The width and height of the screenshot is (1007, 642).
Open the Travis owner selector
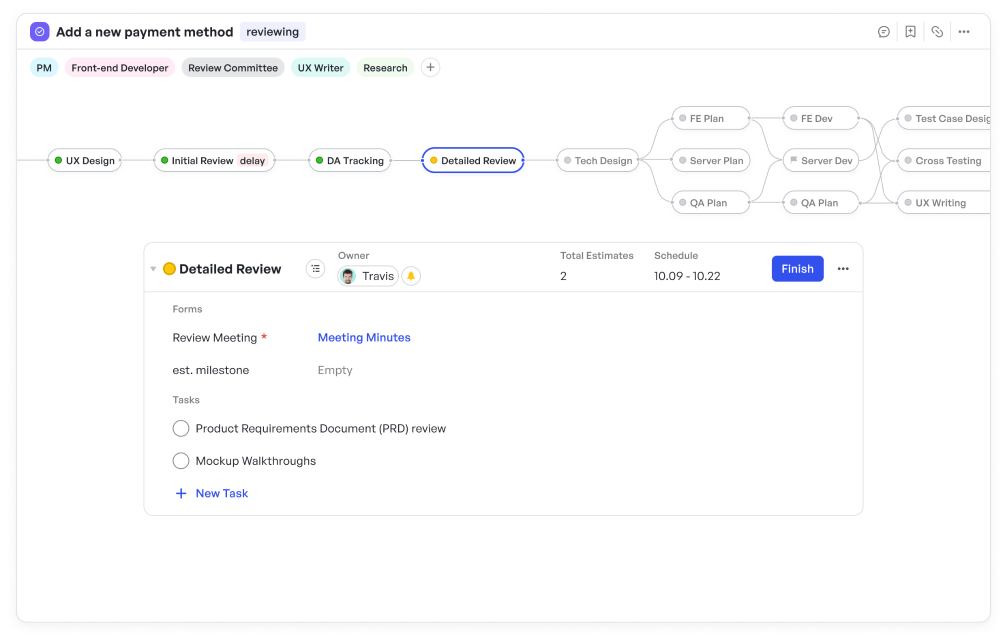(368, 276)
